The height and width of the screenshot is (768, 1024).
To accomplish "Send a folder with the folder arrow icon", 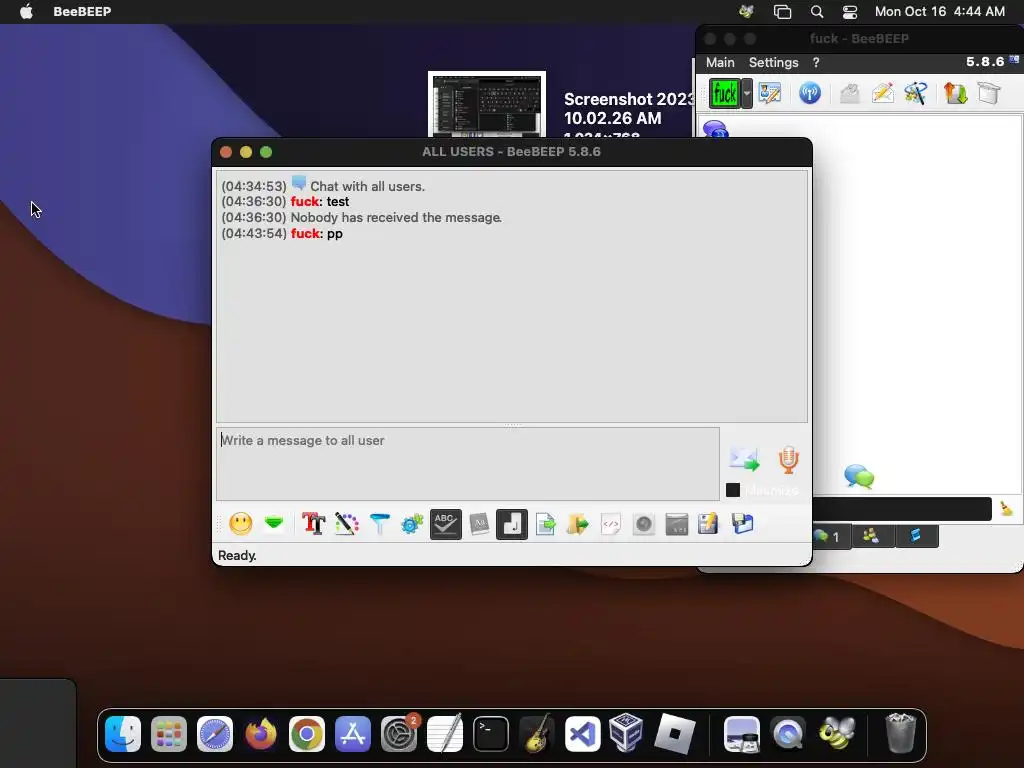I will pyautogui.click(x=577, y=524).
